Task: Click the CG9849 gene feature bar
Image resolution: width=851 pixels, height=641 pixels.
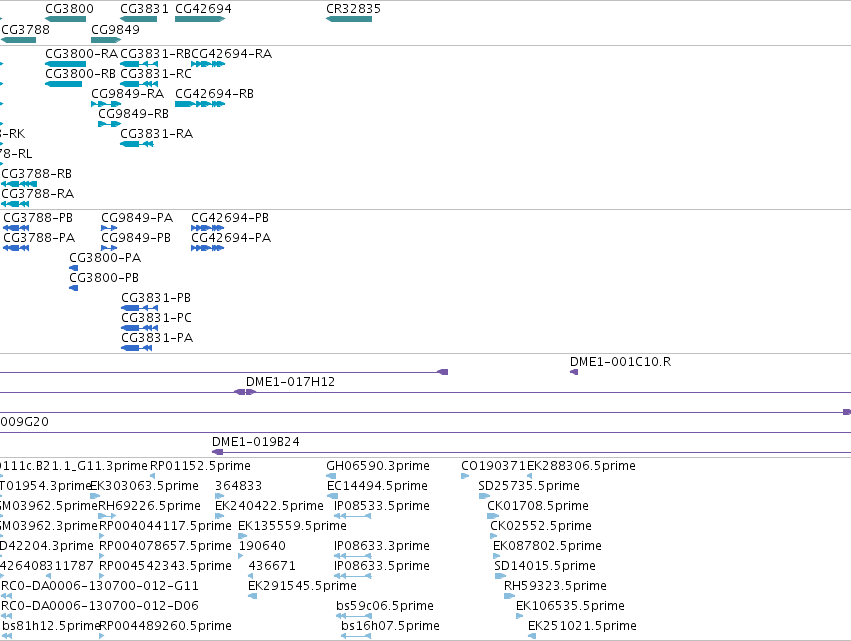Action: [x=106, y=40]
